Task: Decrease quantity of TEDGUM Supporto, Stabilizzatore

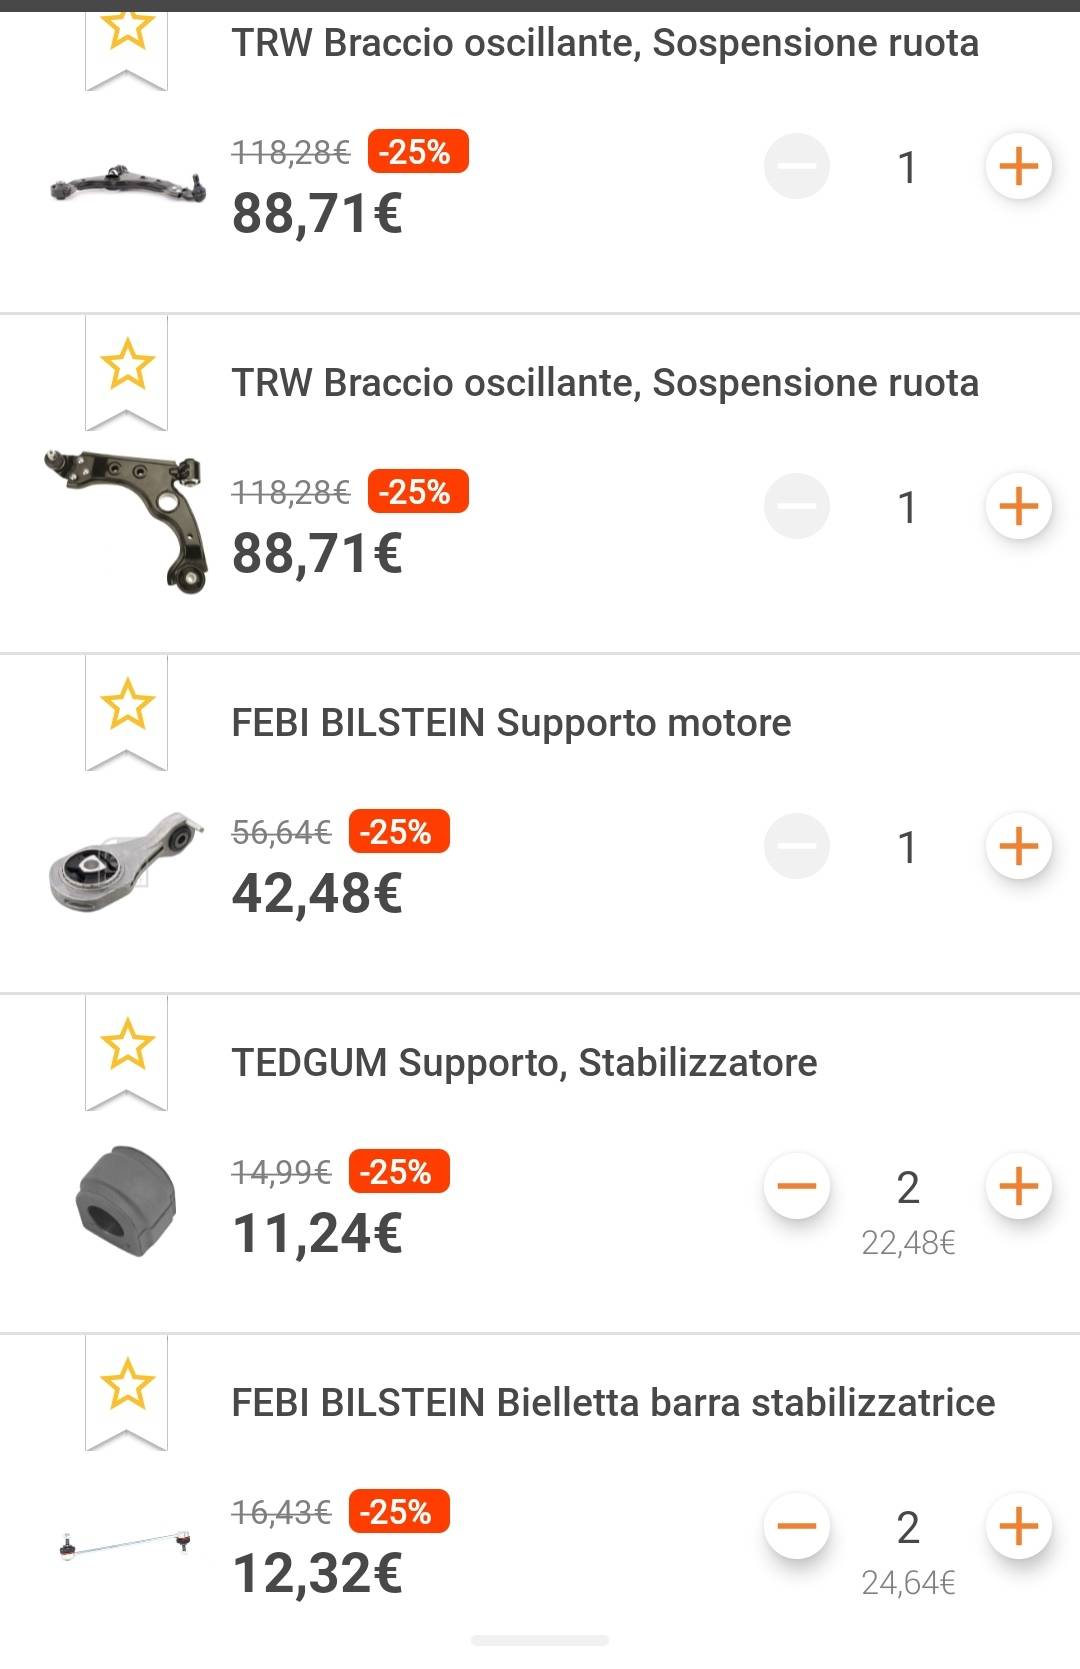Action: pyautogui.click(x=797, y=1187)
